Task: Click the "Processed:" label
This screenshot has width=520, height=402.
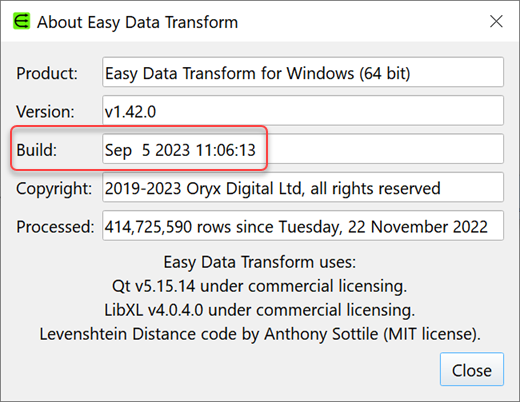Action: tap(55, 227)
